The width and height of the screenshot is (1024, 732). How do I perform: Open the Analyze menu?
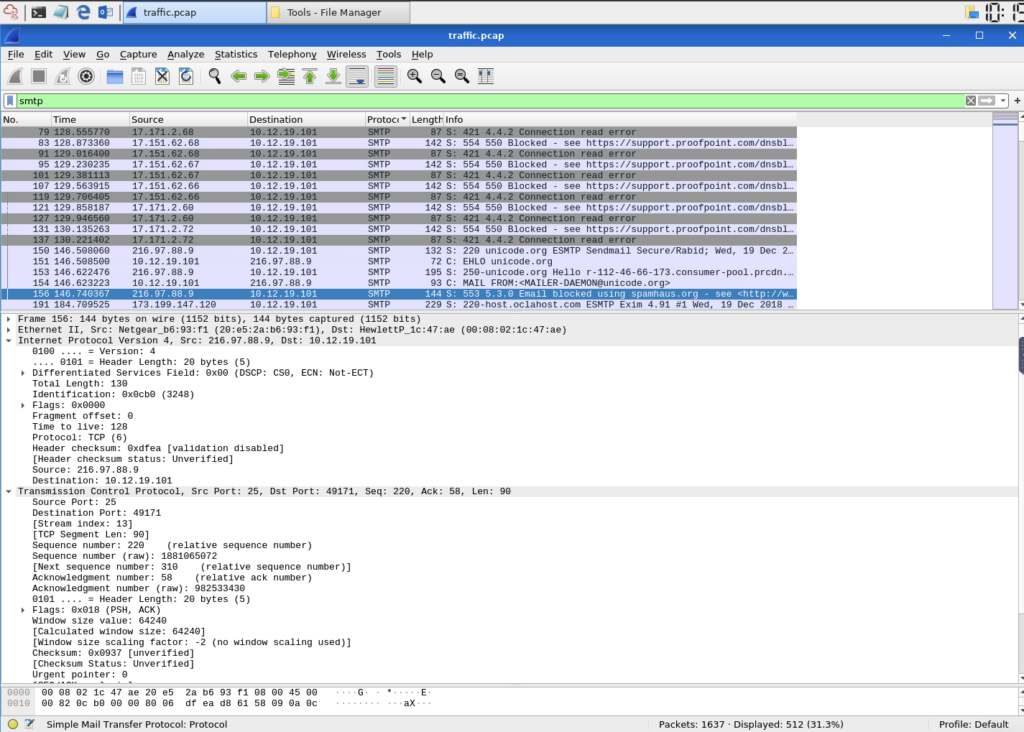(x=185, y=54)
